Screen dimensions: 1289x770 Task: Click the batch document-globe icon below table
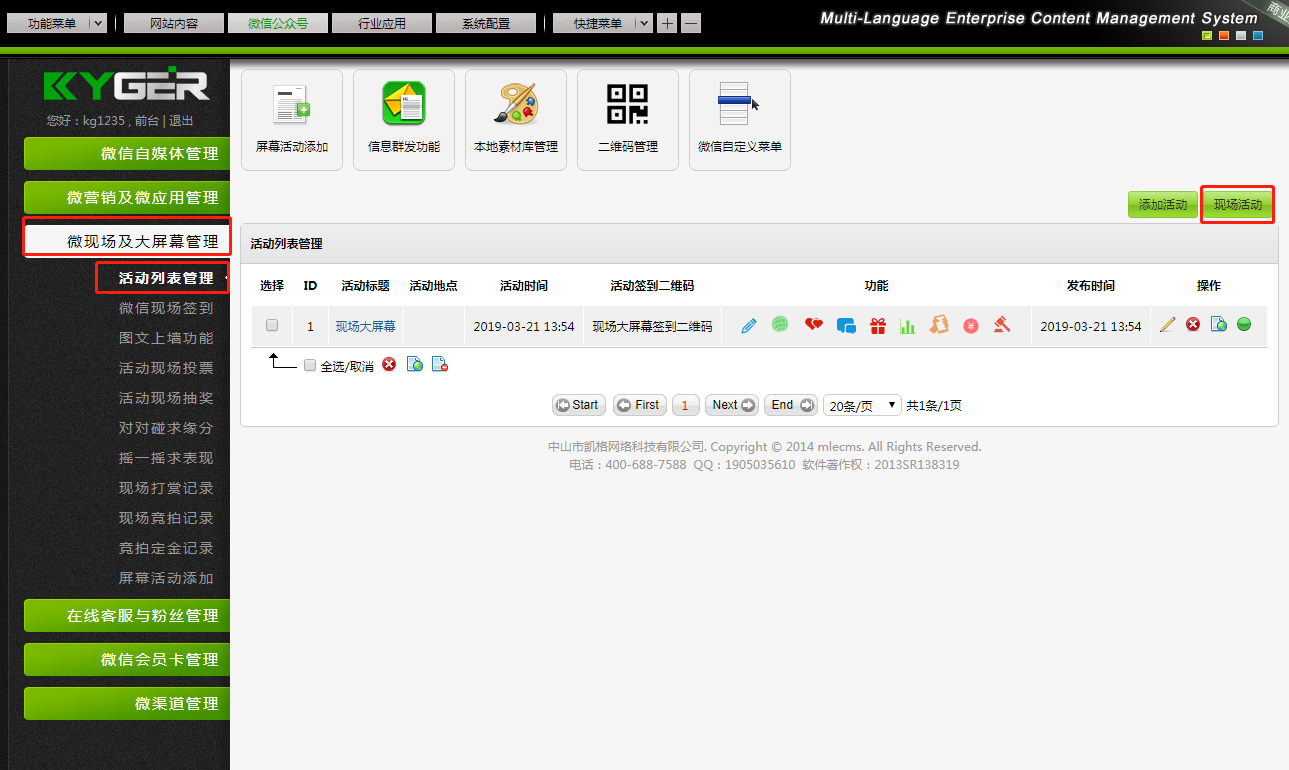click(414, 365)
